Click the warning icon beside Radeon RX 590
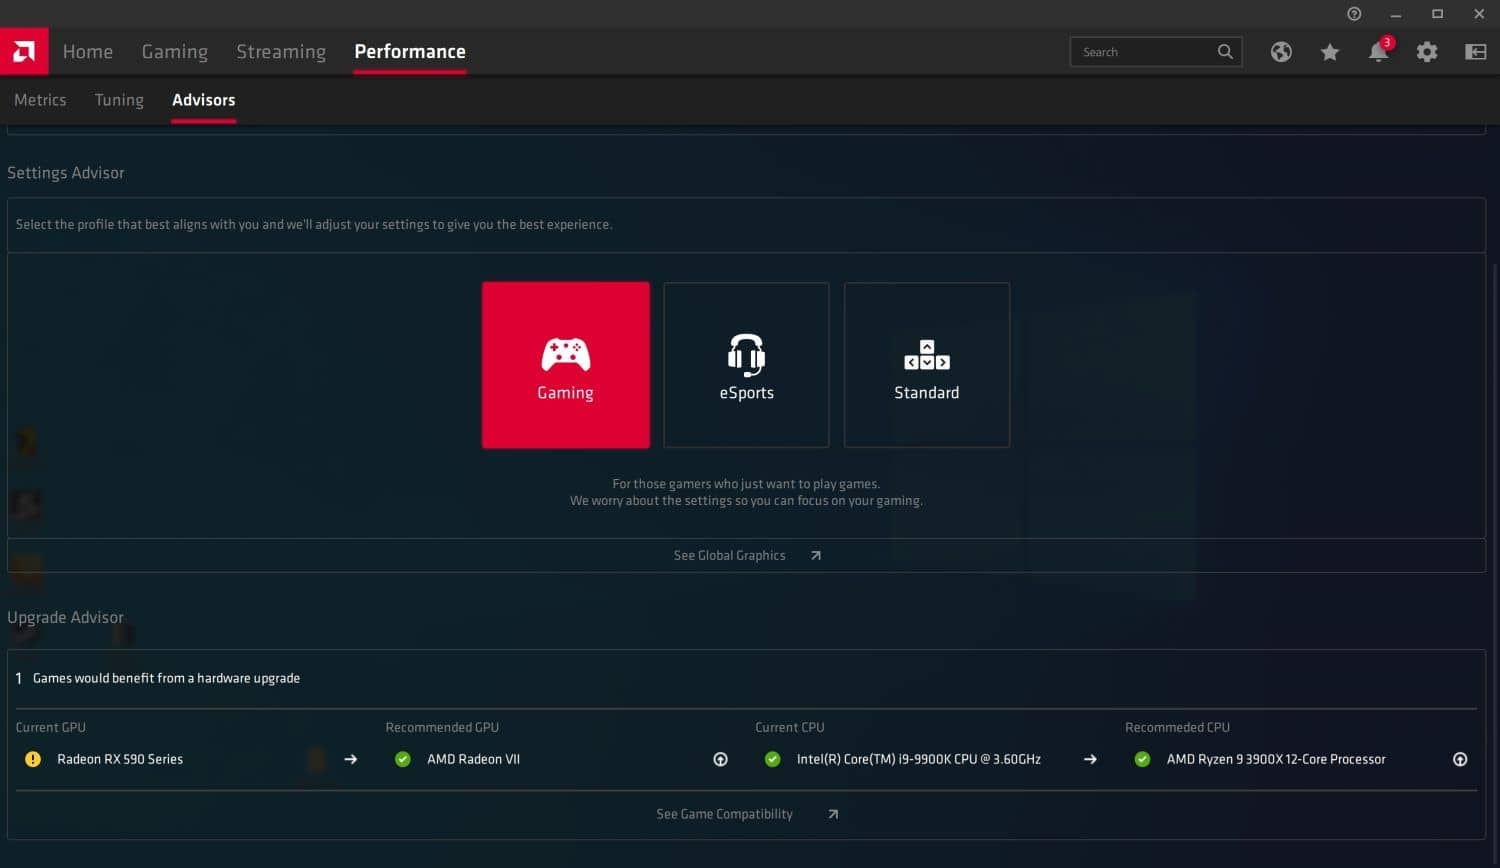1500x868 pixels. click(32, 759)
